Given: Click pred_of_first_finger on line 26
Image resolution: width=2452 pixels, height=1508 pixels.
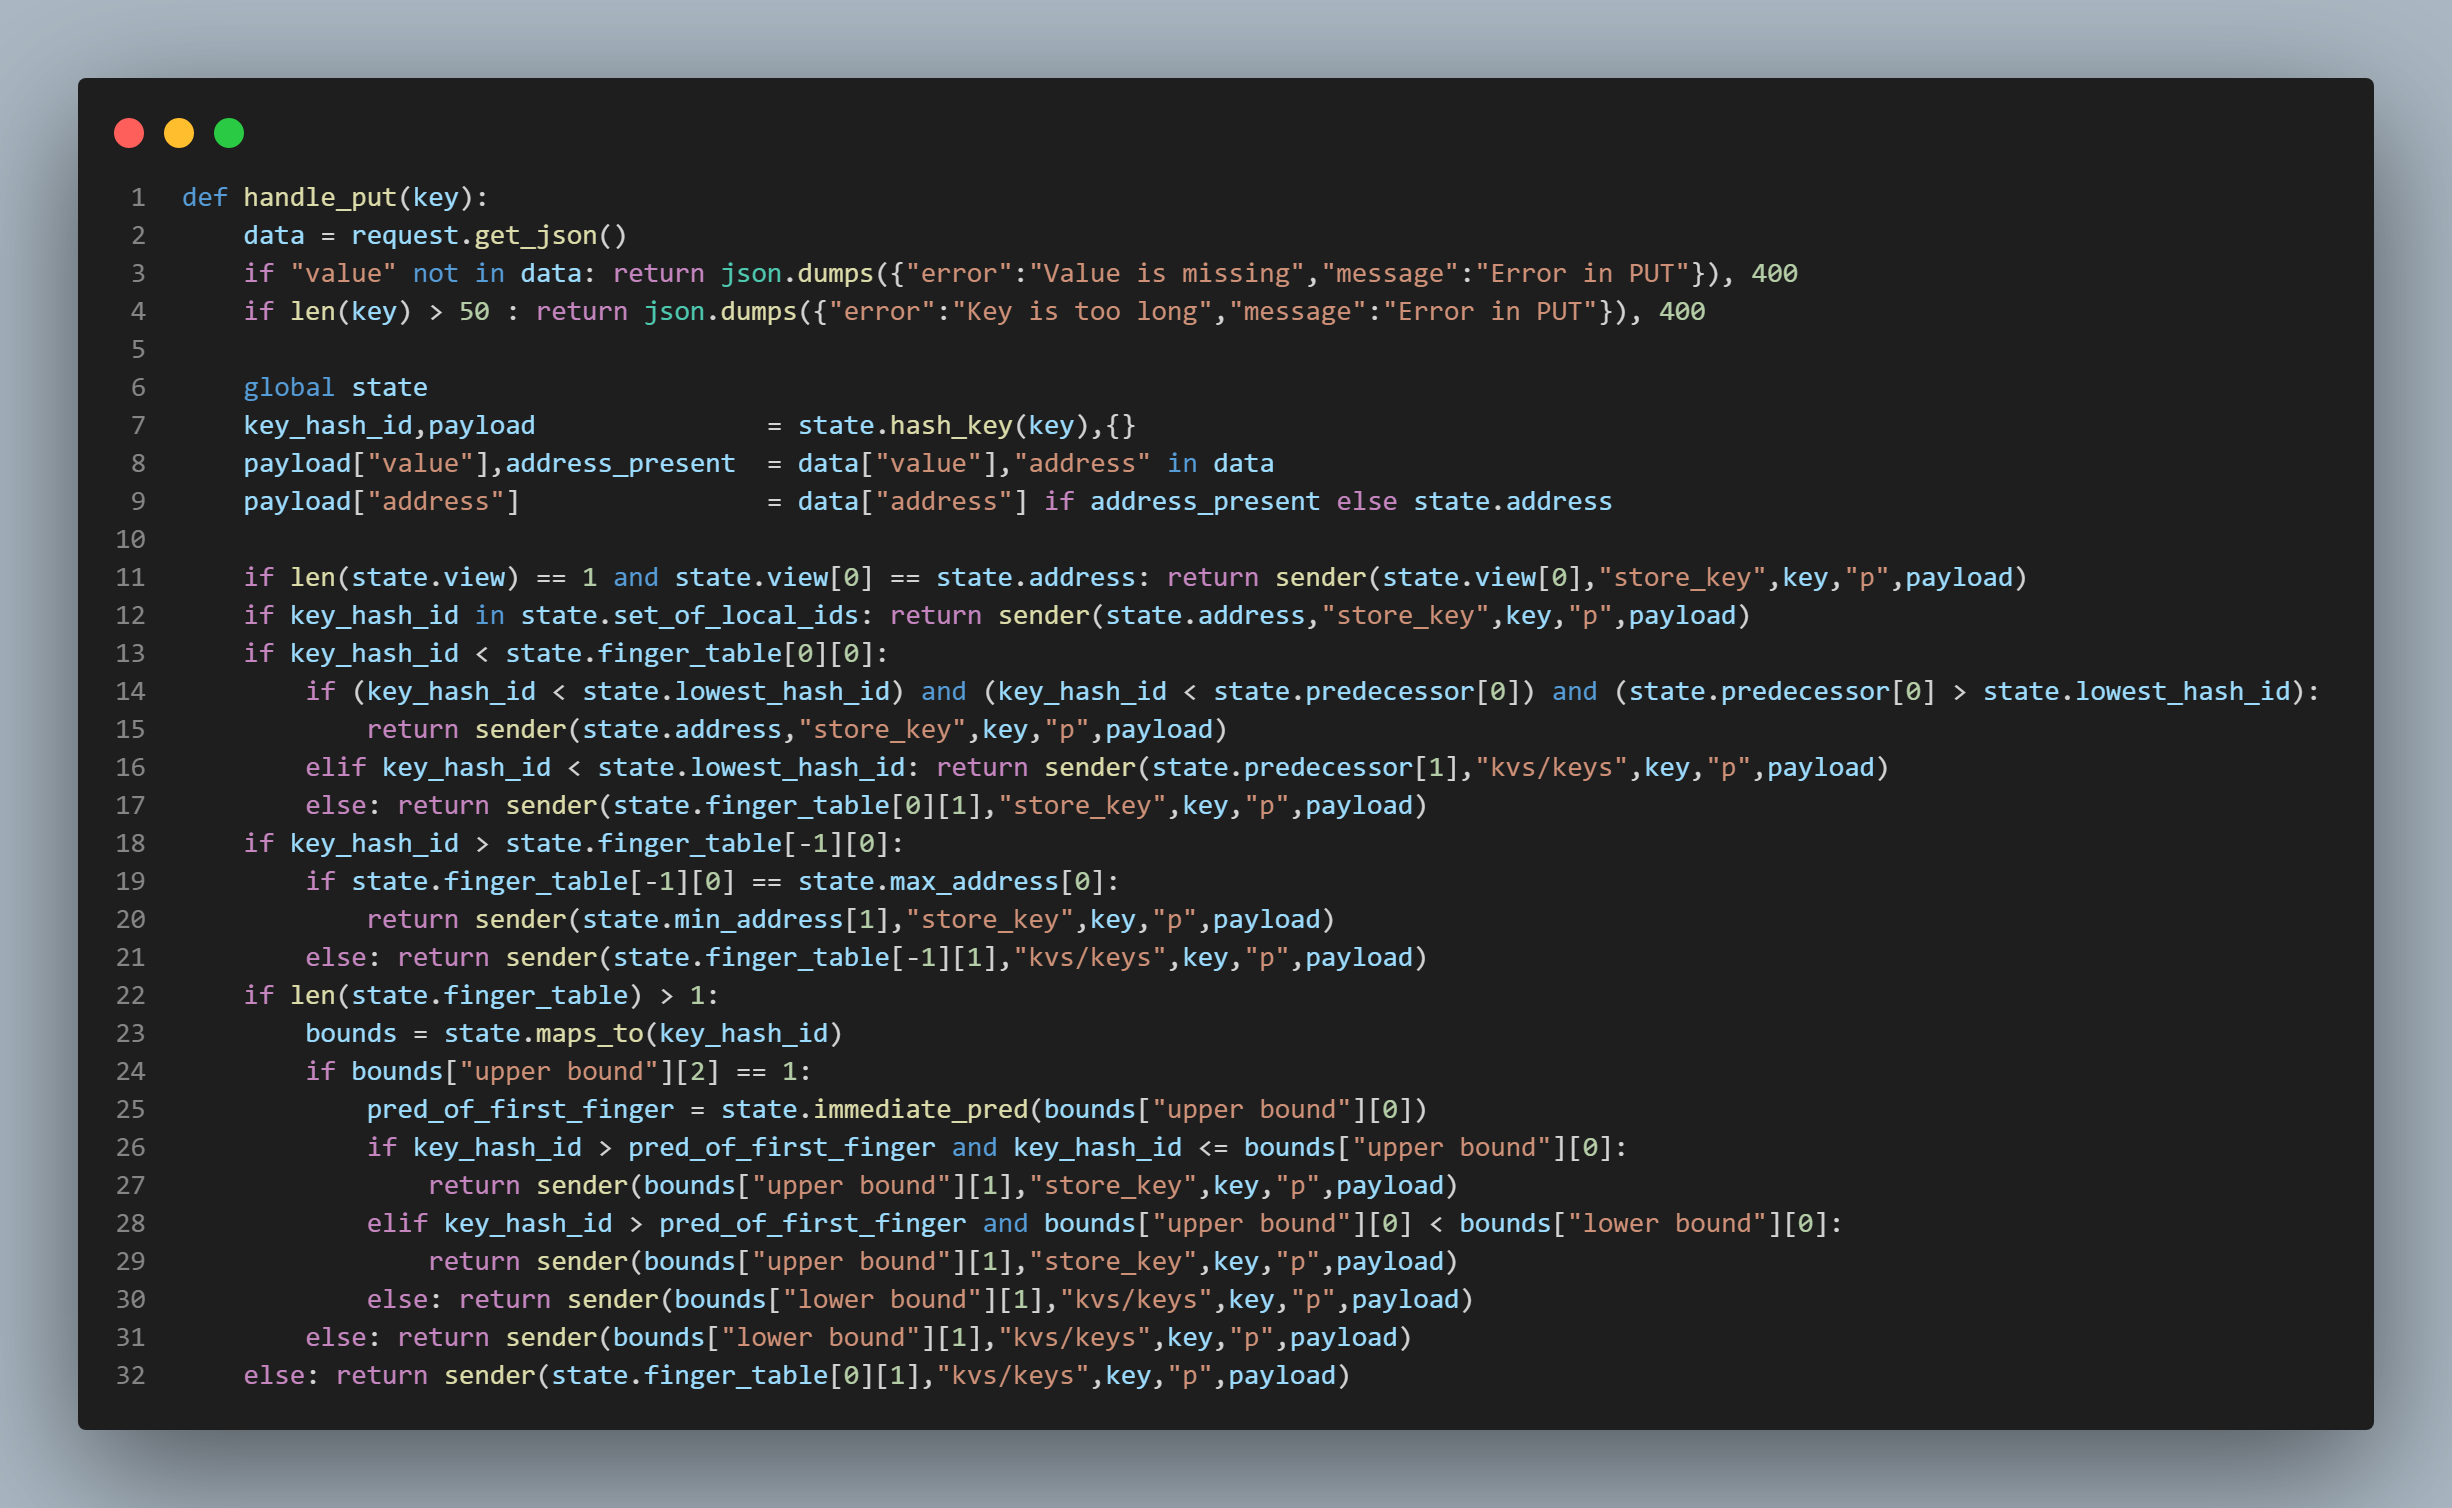Looking at the screenshot, I should click(782, 1147).
